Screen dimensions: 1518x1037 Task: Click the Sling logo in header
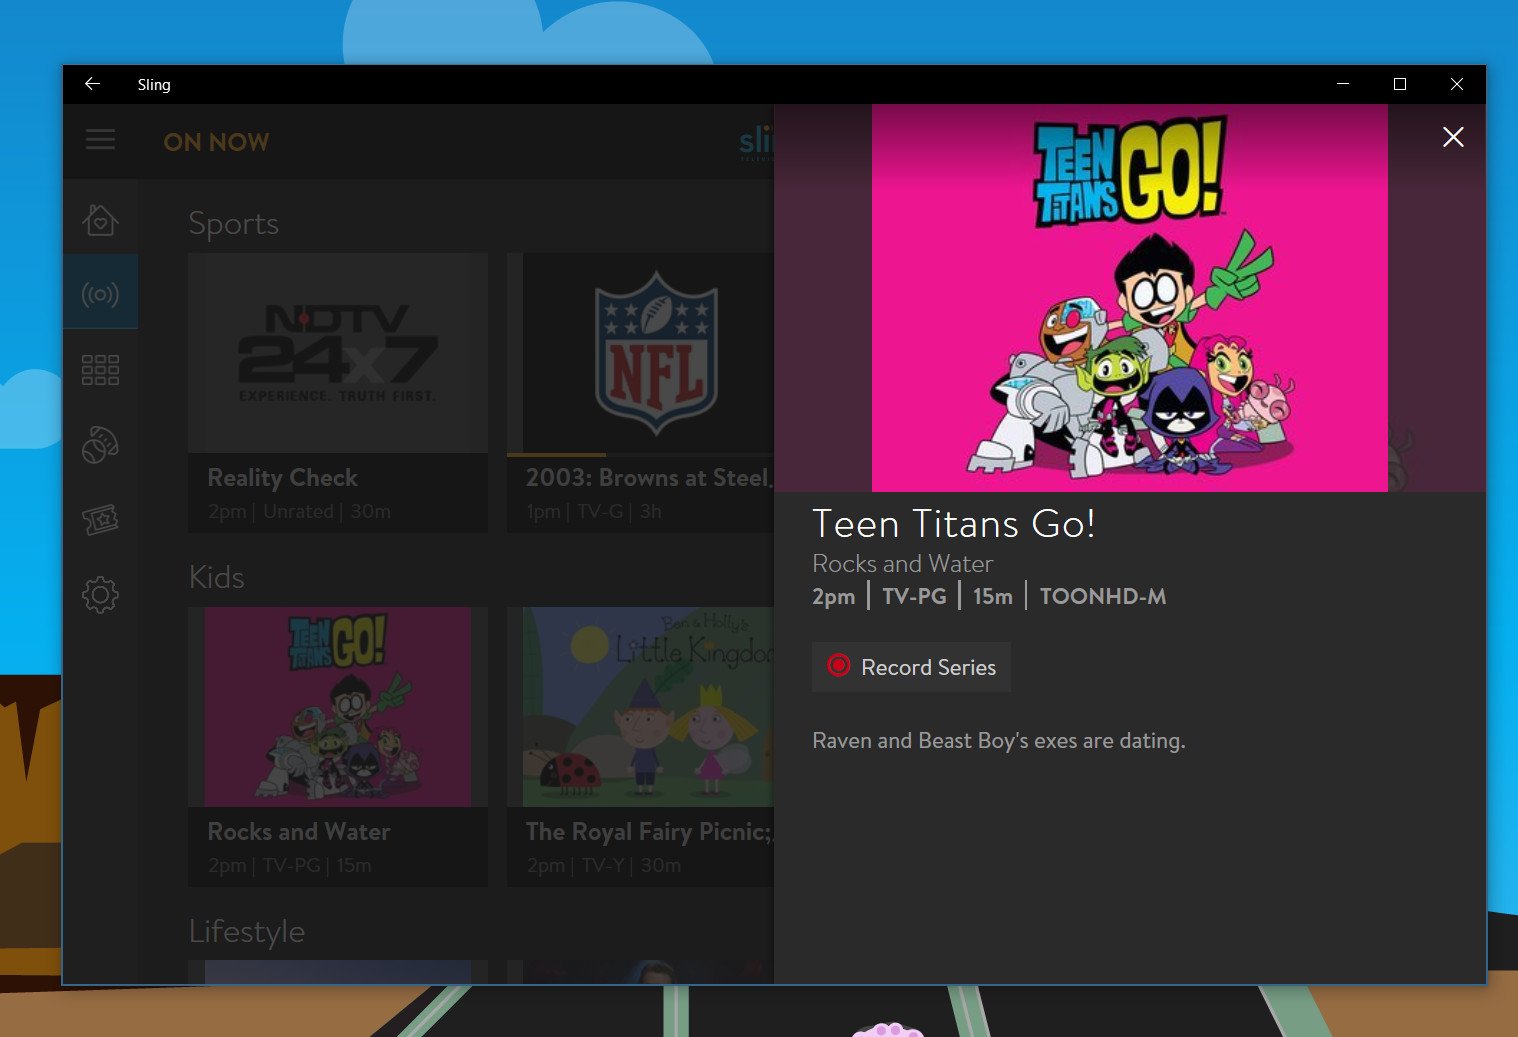coord(756,142)
